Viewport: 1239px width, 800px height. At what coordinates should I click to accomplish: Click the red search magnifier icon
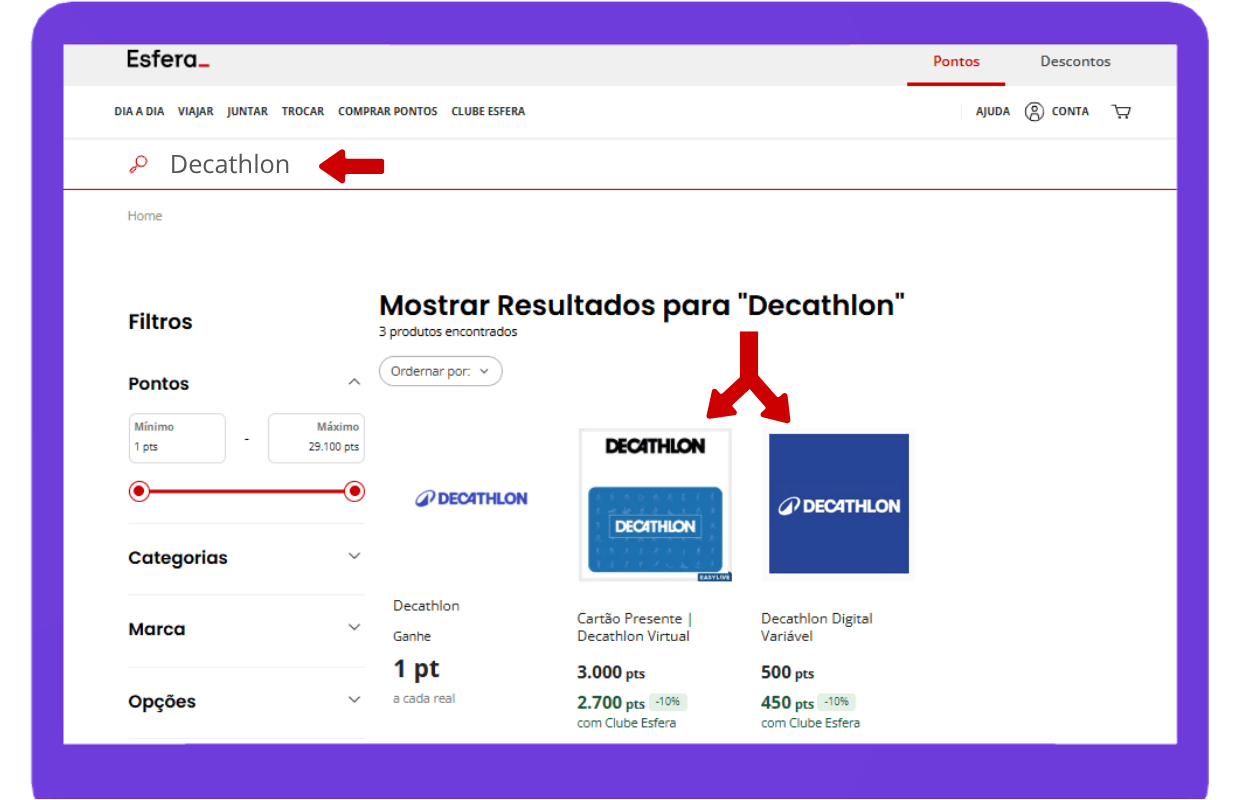click(x=139, y=165)
